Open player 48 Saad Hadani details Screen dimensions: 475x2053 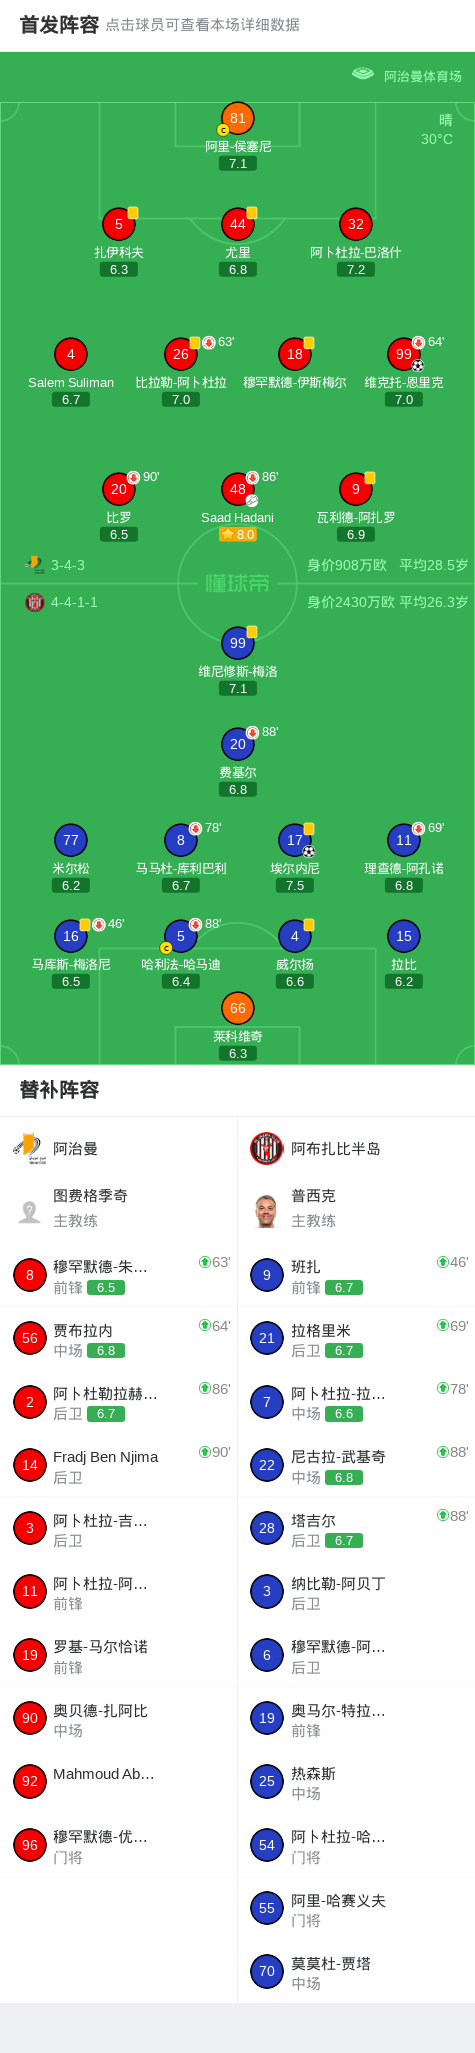click(x=237, y=489)
